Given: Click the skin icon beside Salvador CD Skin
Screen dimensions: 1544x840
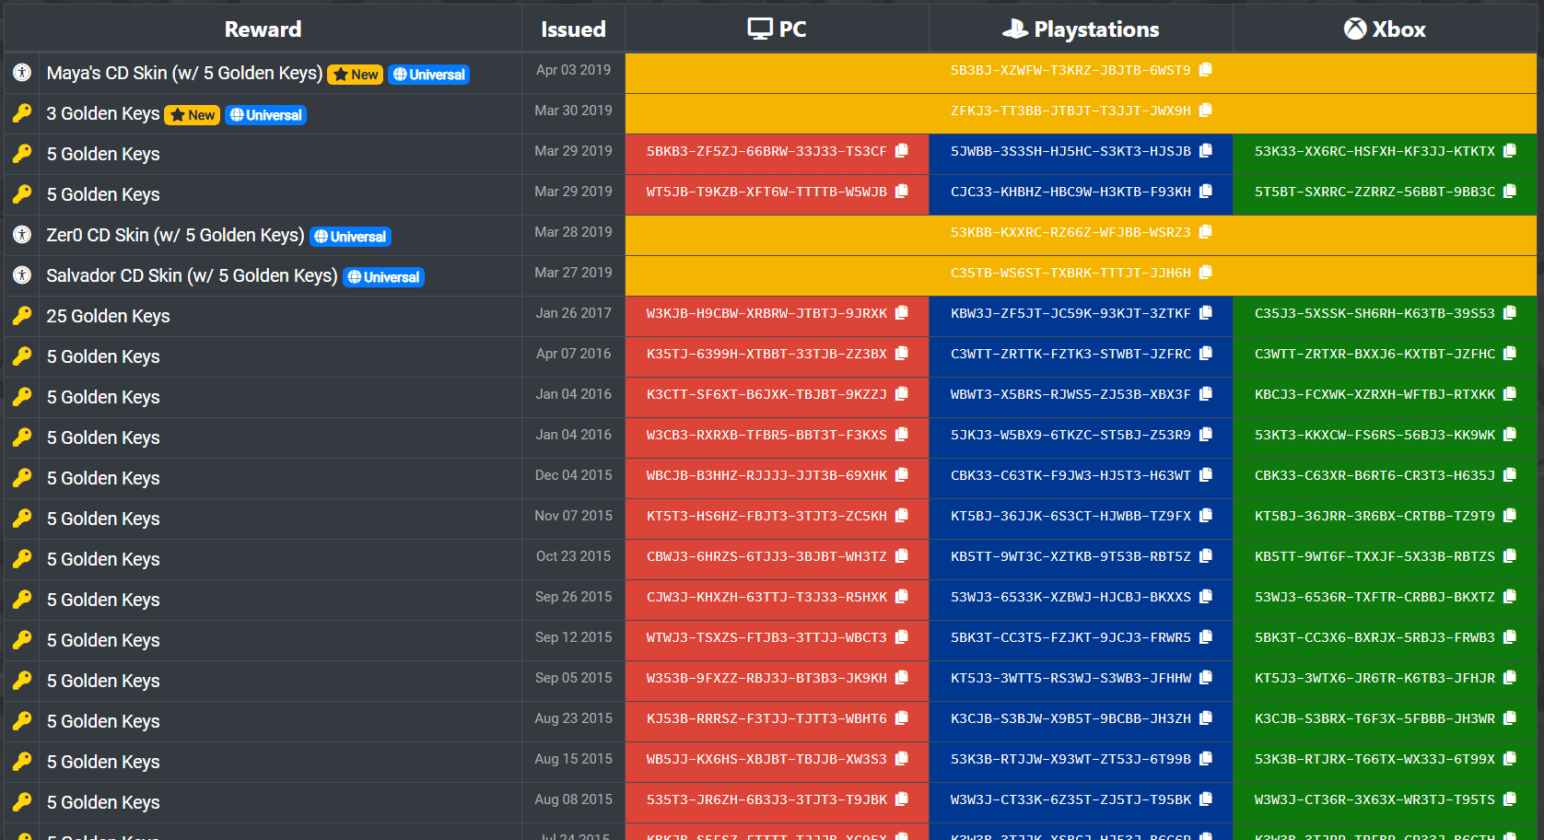Looking at the screenshot, I should click(x=22, y=275).
